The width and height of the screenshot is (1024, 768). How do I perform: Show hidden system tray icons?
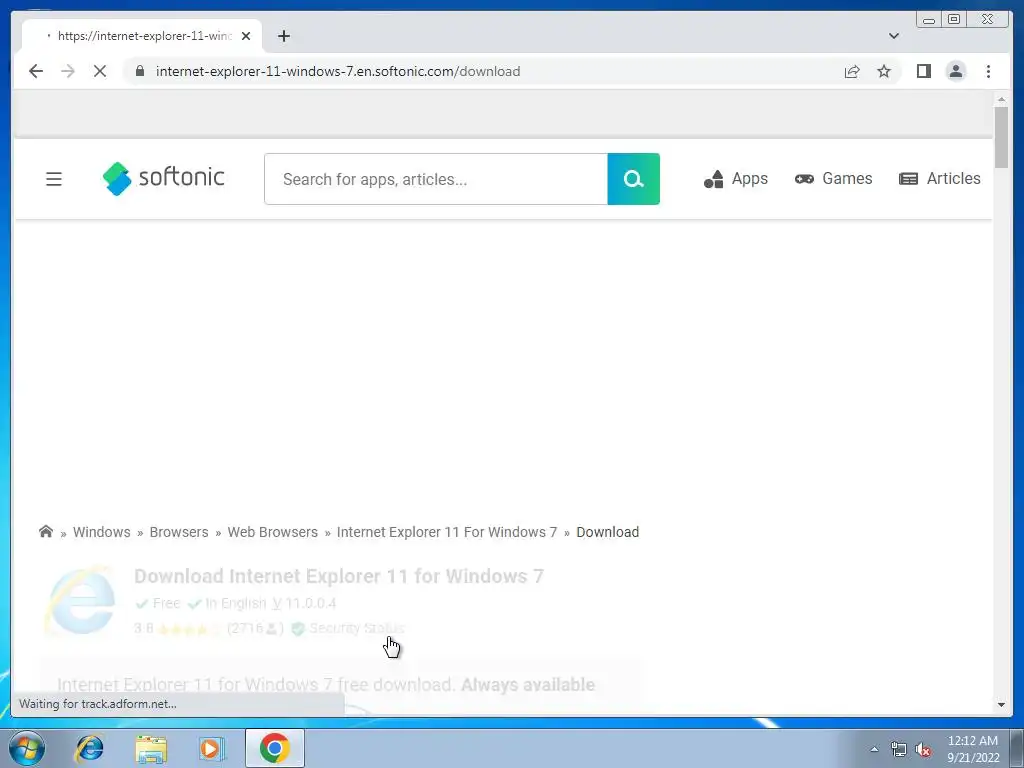click(x=874, y=749)
